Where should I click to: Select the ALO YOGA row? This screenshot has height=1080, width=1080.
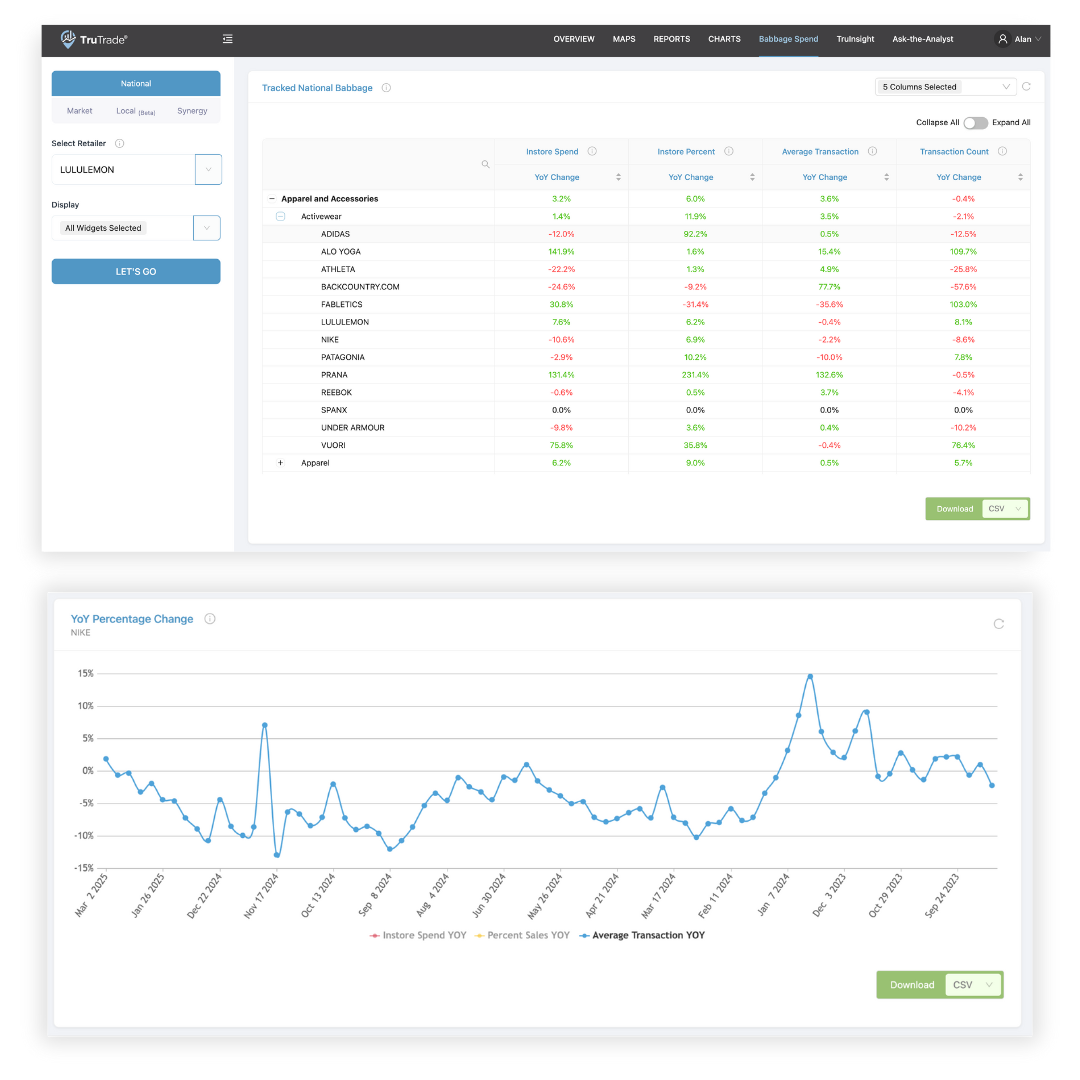646,251
